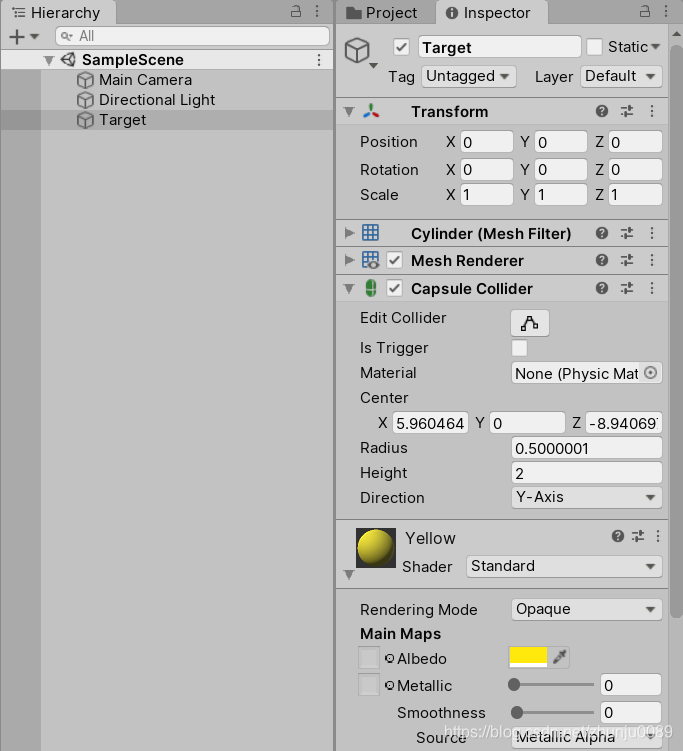
Task: Click the Position X field
Action: click(x=487, y=142)
